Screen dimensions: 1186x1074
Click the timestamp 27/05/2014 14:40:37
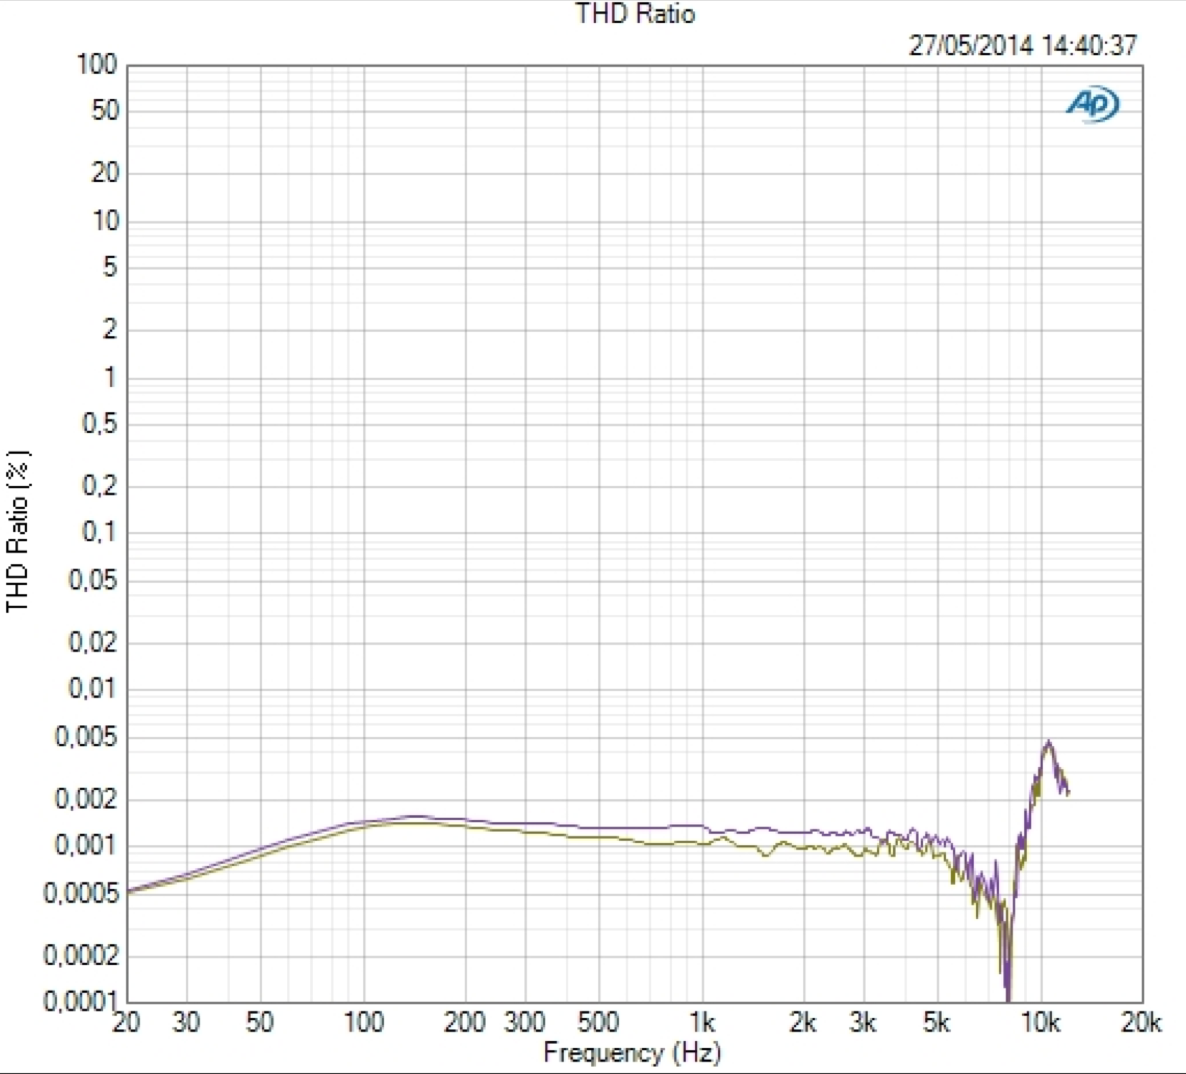[x=1023, y=45]
